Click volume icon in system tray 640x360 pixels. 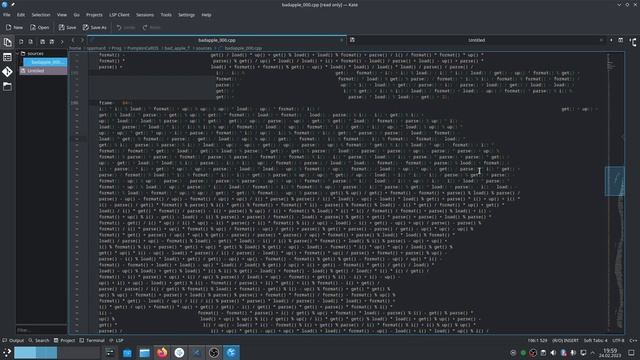pyautogui.click(x=553, y=353)
